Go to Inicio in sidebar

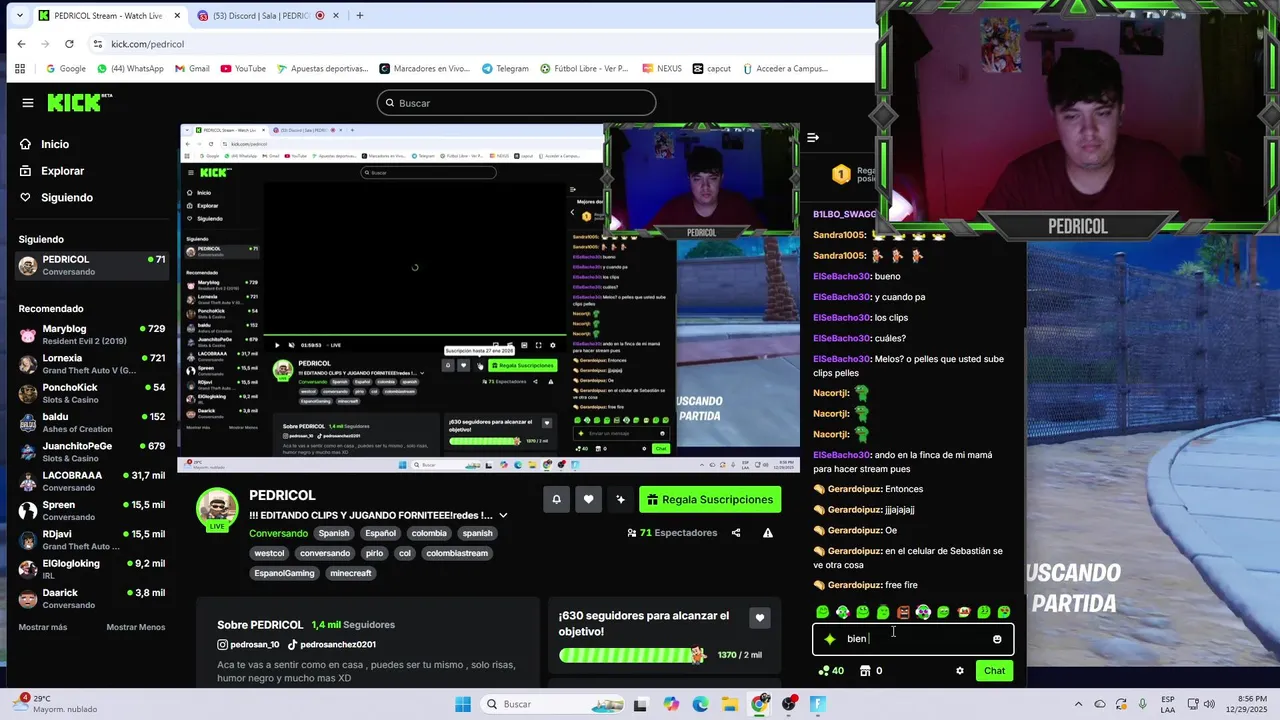(55, 144)
